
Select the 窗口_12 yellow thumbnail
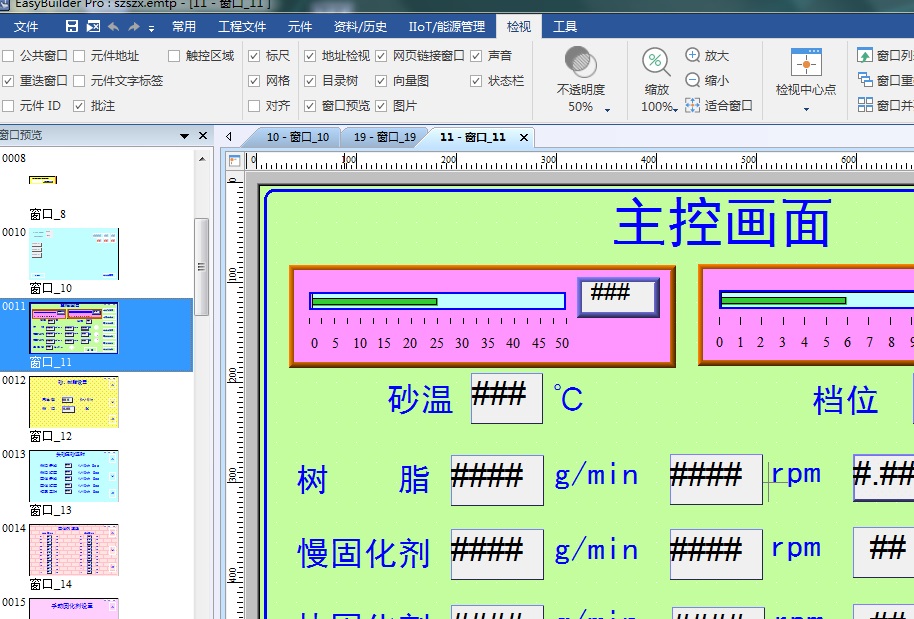point(73,401)
